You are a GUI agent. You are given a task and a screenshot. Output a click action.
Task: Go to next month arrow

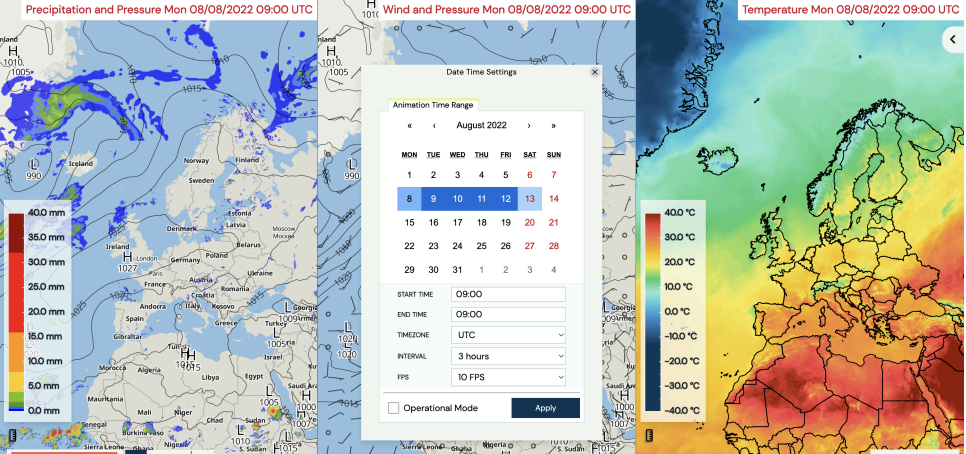[x=529, y=126]
